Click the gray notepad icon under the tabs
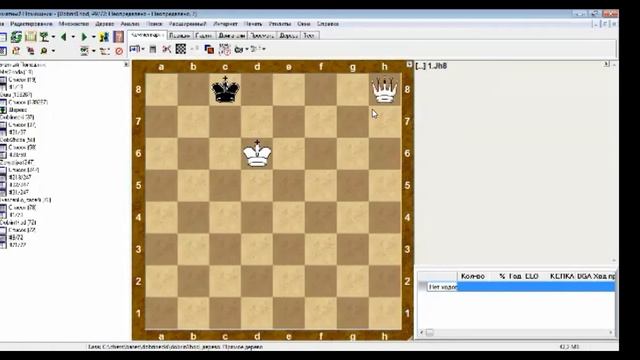Image resolution: width=640 pixels, height=360 pixels. tap(153, 49)
